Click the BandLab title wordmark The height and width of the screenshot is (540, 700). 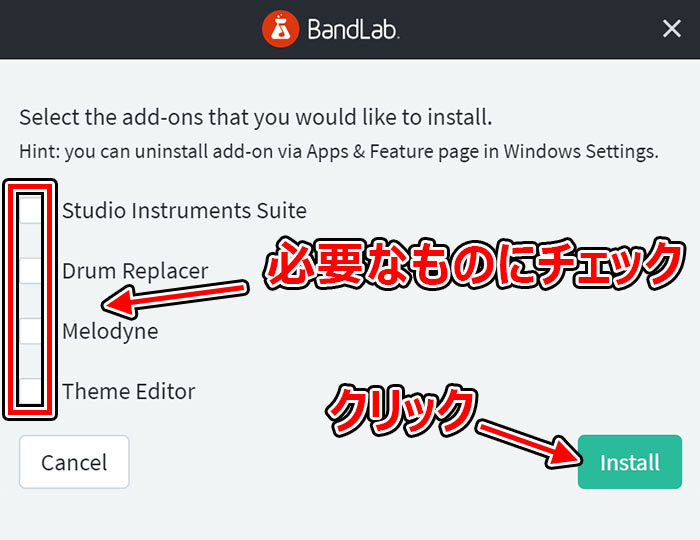pos(353,29)
